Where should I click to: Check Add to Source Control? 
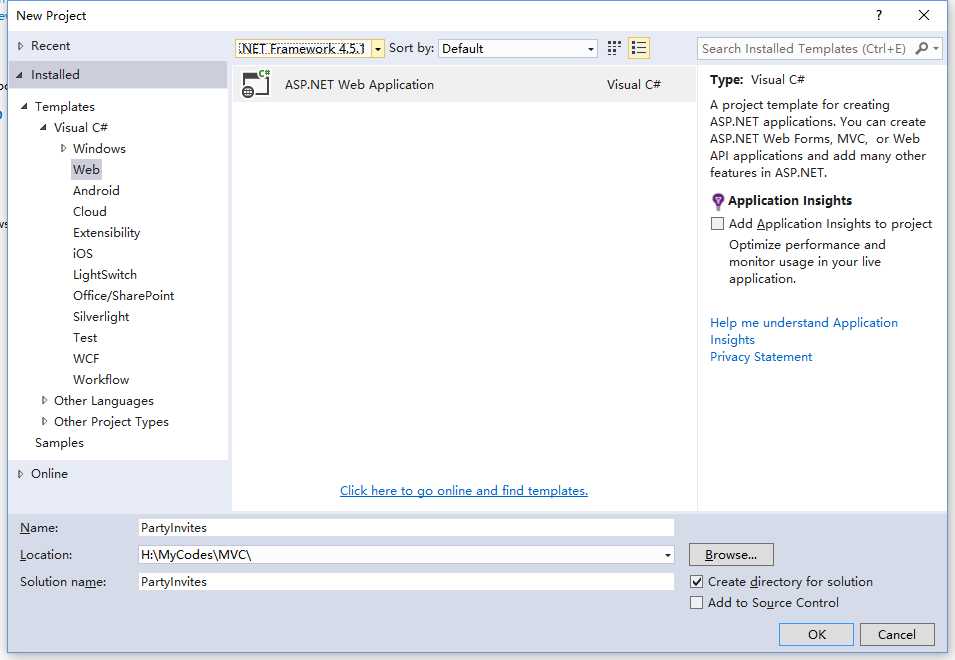(x=696, y=603)
